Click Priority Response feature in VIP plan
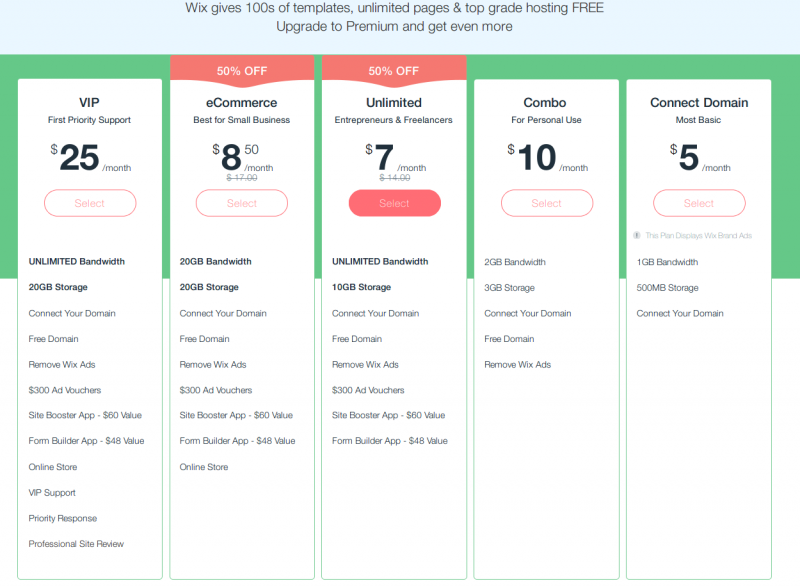The width and height of the screenshot is (800, 586). [63, 518]
